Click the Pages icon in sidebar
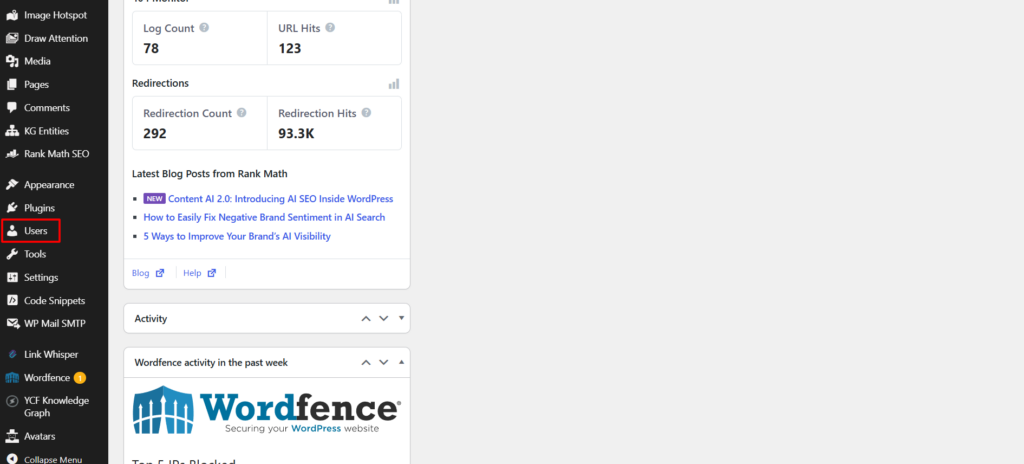 pyautogui.click(x=12, y=84)
